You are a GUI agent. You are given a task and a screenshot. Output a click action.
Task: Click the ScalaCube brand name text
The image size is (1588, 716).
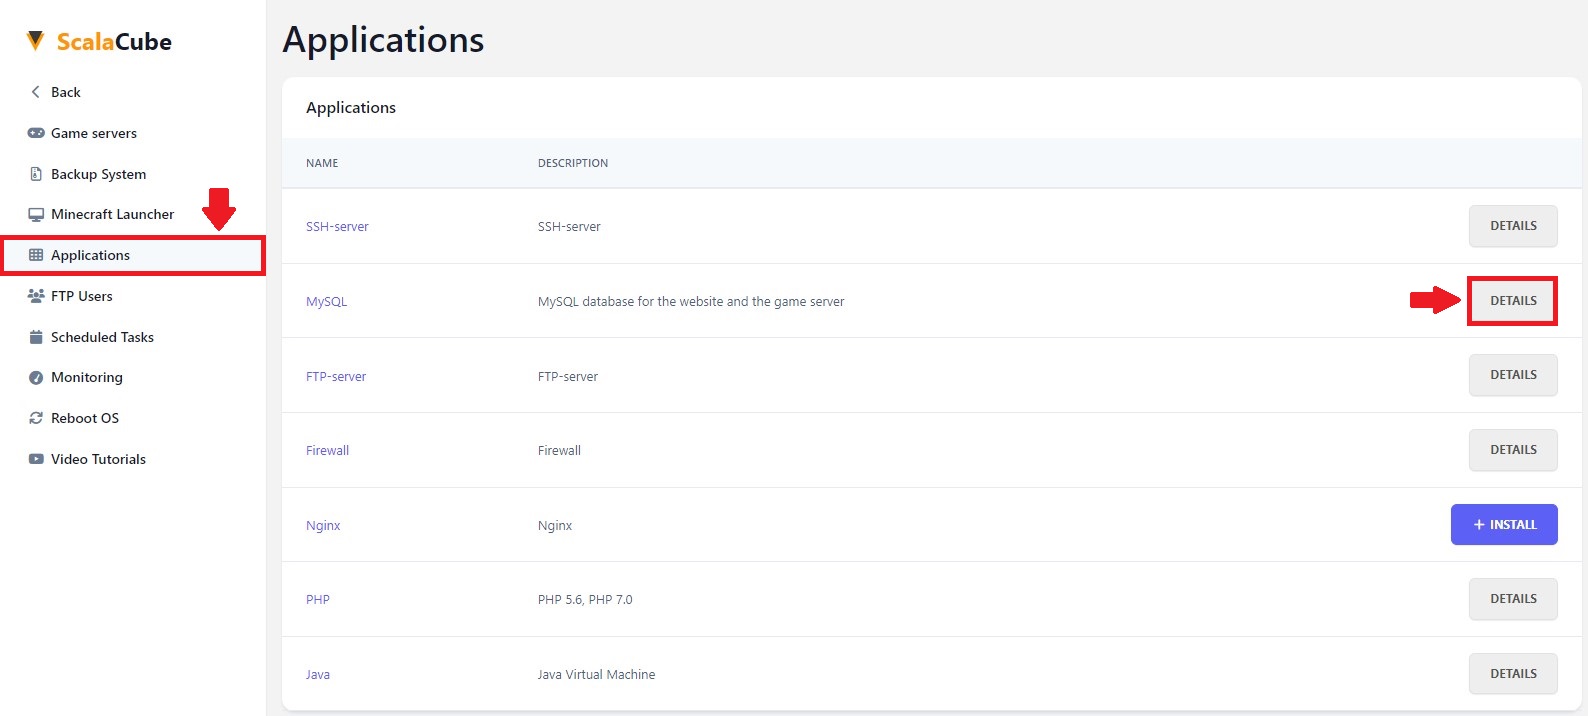[114, 42]
